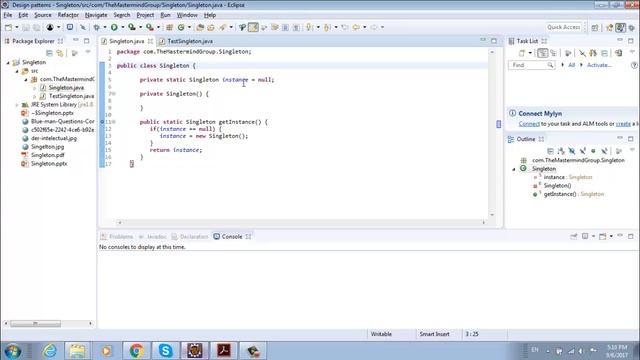Click the Connect link in Mylyn panel
640x360 pixels.
pos(529,124)
